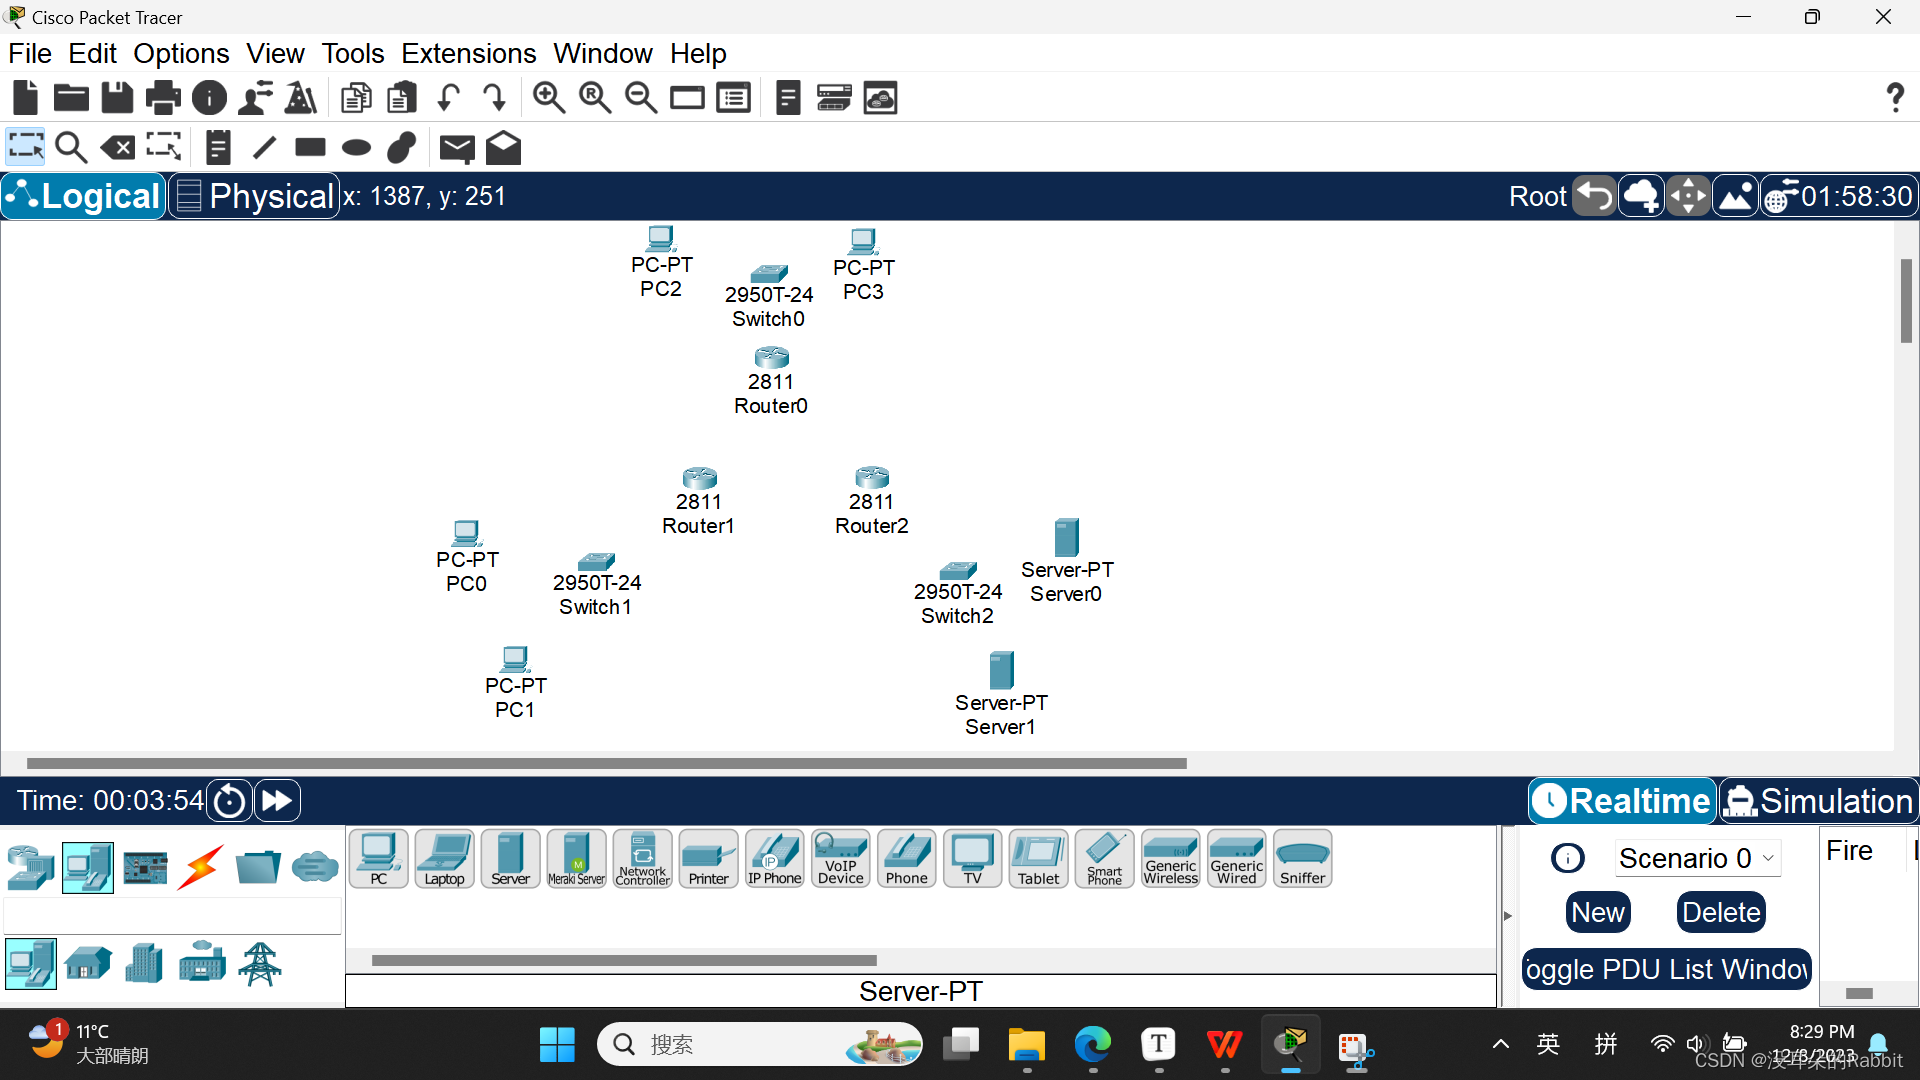1920x1080 pixels.
Task: Click Delete scenario button
Action: tap(1720, 911)
